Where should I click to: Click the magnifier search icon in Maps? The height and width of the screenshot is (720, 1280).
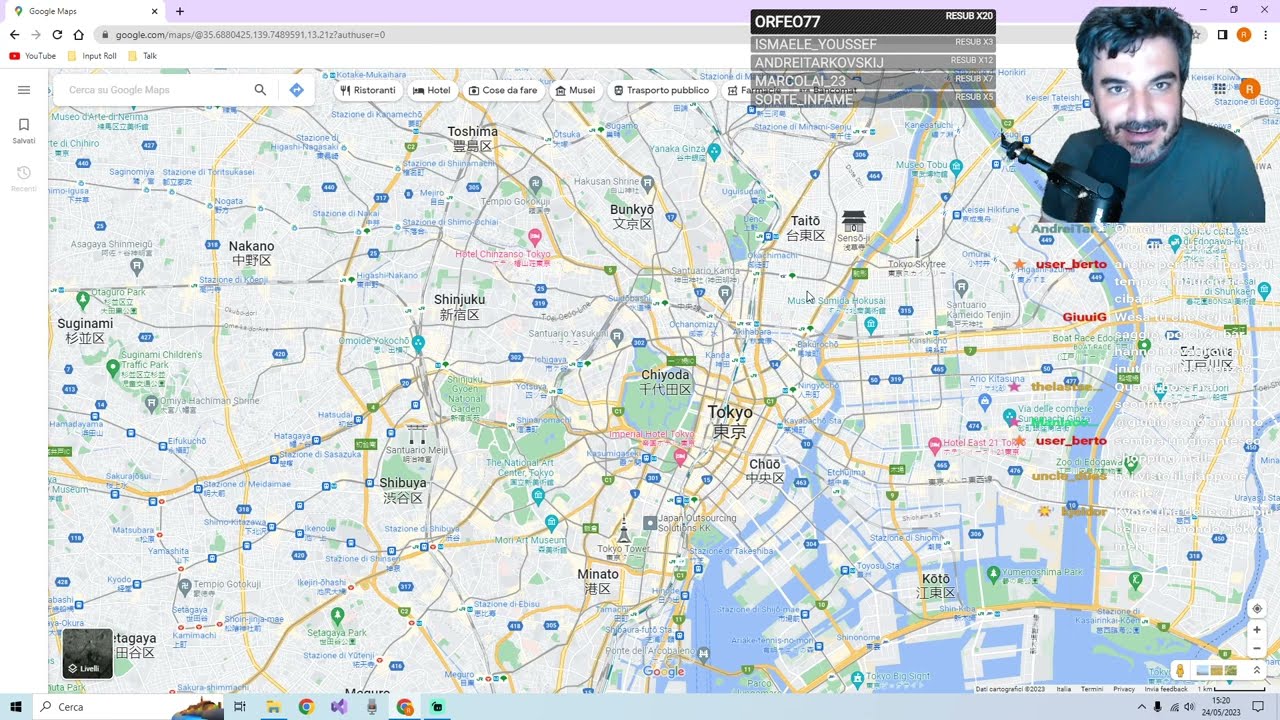click(260, 90)
